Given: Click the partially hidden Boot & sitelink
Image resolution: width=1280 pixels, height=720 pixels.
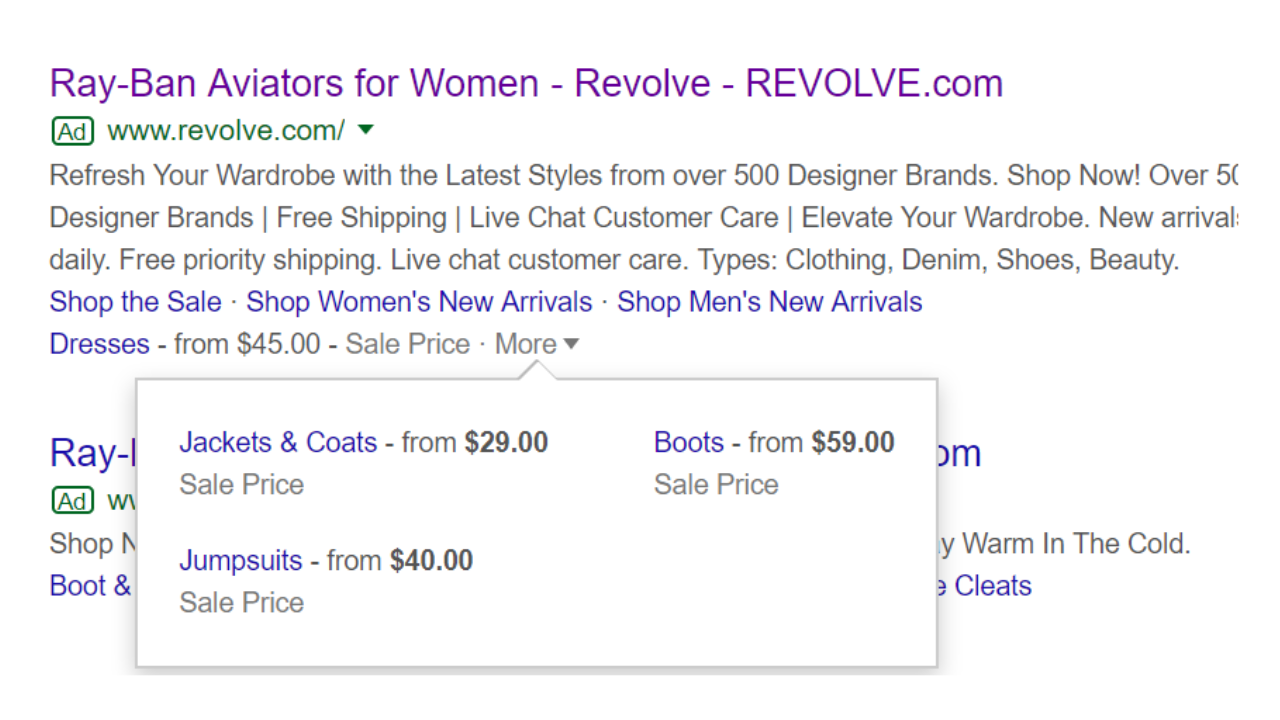Looking at the screenshot, I should [91, 586].
